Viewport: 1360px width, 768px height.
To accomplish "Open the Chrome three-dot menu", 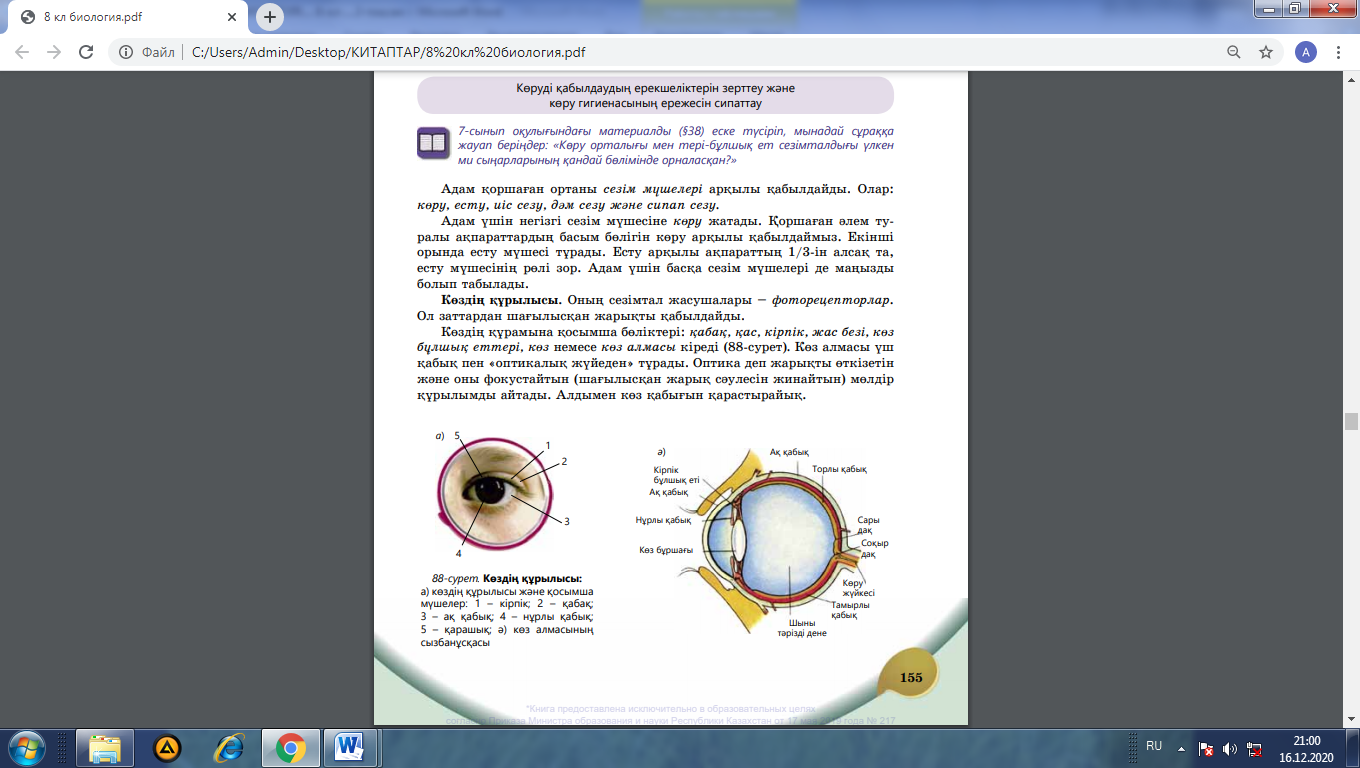I will point(1339,52).
